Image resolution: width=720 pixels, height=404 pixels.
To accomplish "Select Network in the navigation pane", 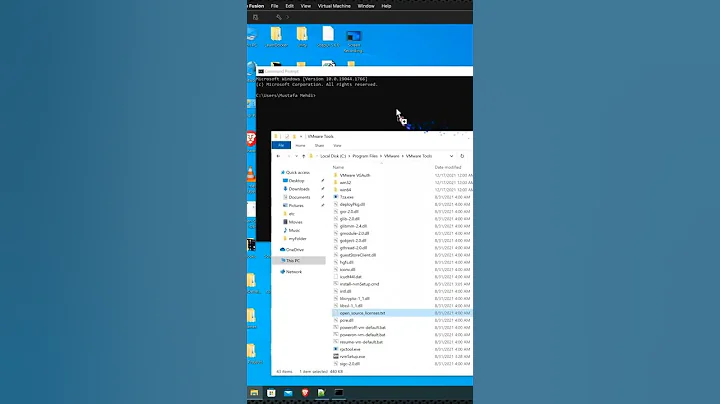I will point(294,272).
